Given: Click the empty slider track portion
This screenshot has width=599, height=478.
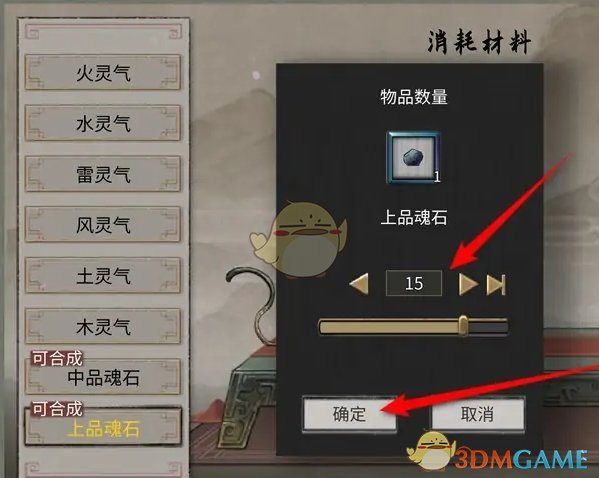Looking at the screenshot, I should 488,327.
